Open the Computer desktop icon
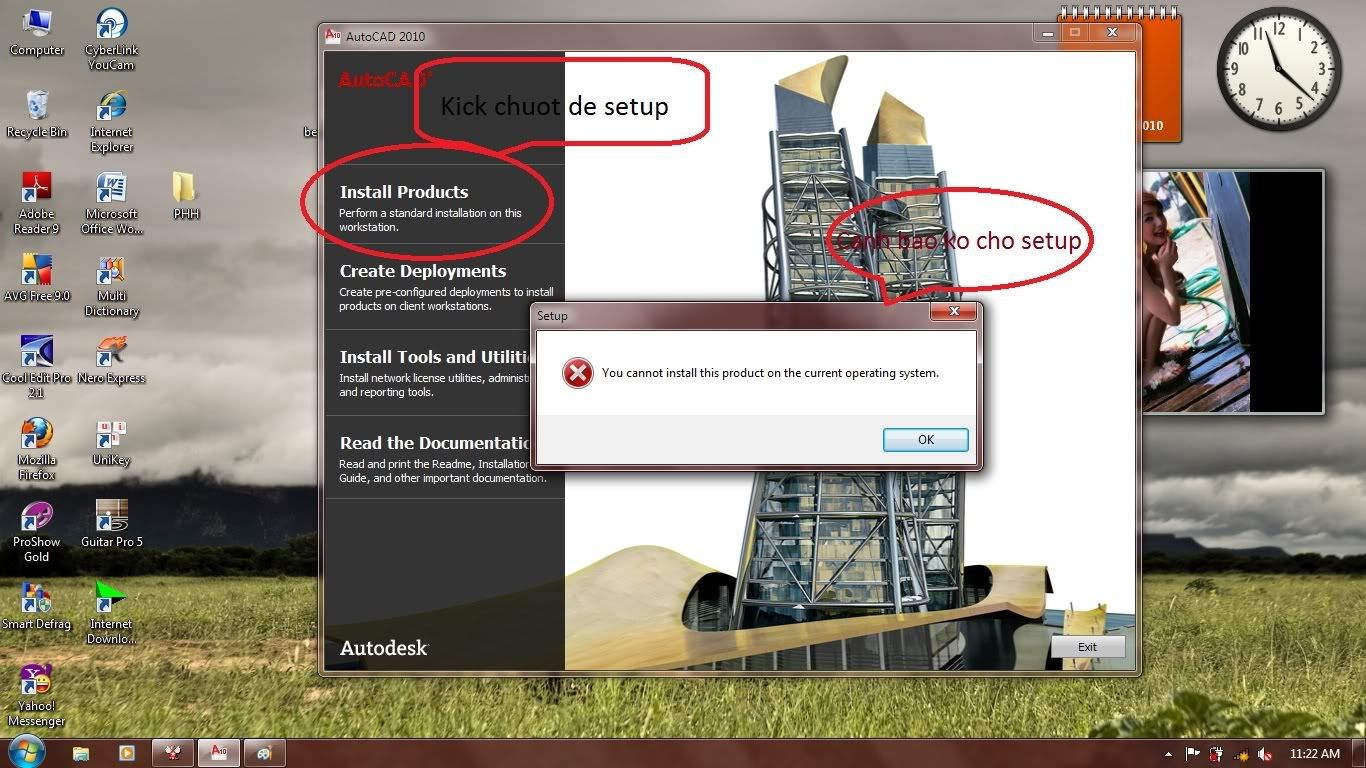 click(x=37, y=33)
